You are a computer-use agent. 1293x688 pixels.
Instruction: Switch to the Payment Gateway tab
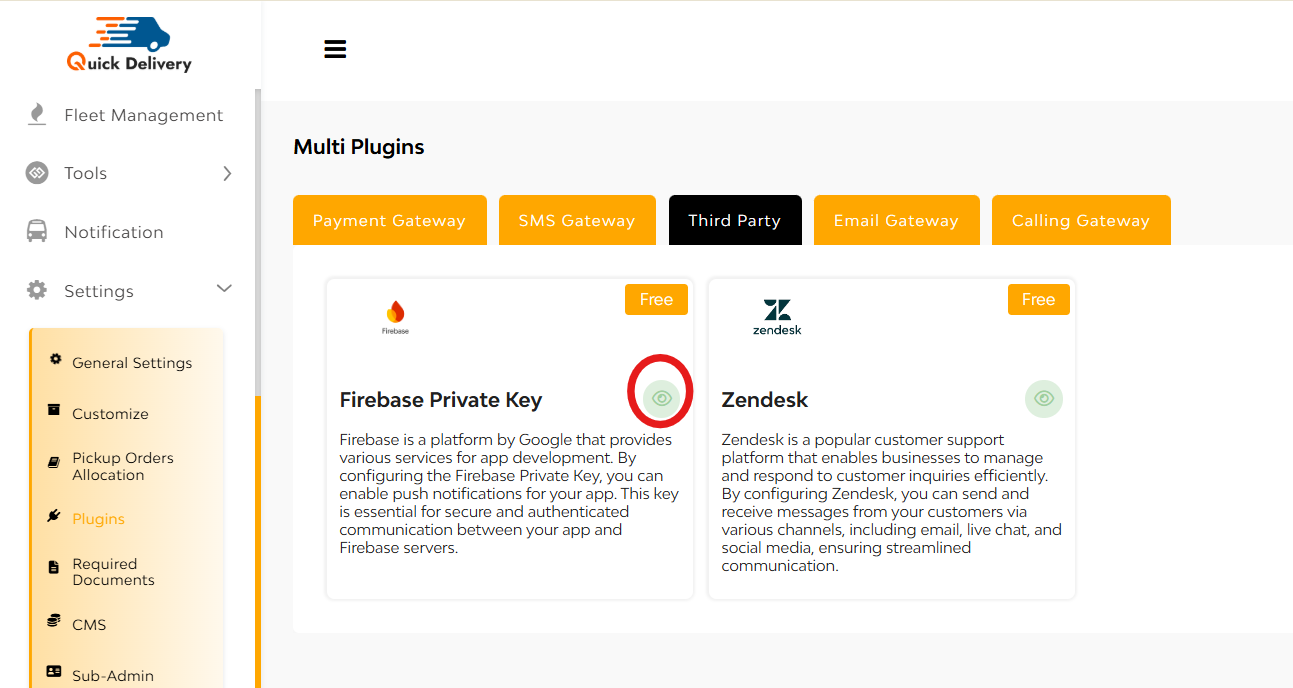389,220
